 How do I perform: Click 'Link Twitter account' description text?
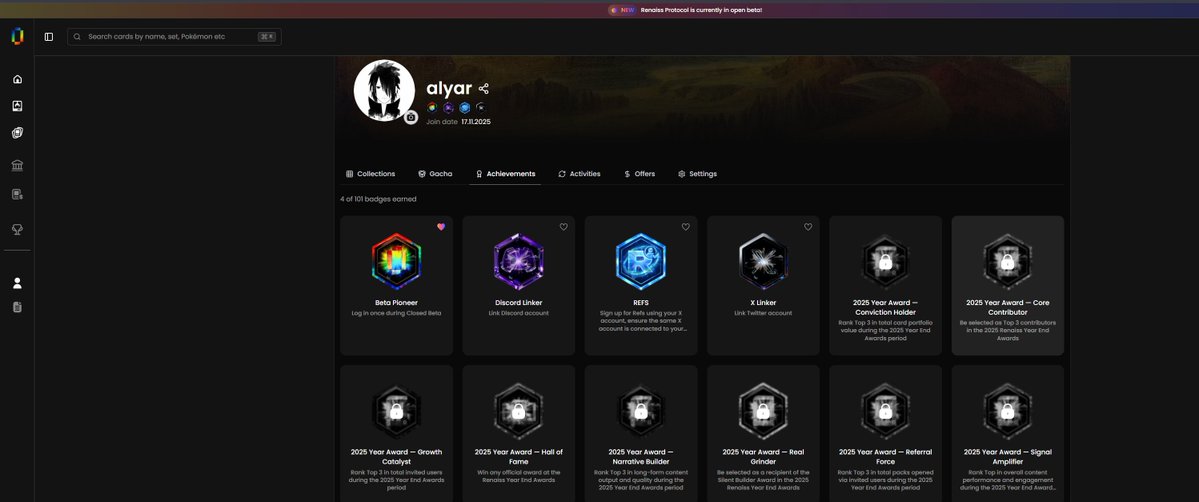(x=763, y=313)
